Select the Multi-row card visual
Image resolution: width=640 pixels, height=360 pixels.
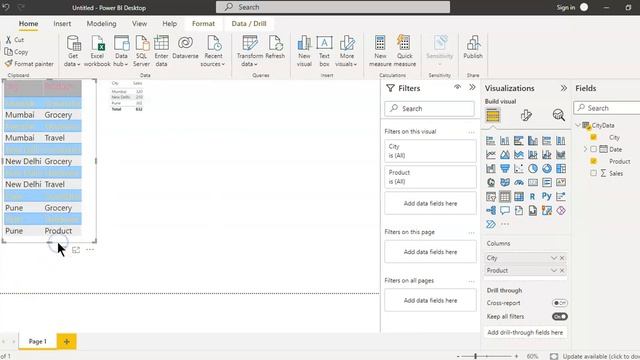pyautogui.click(x=547, y=182)
